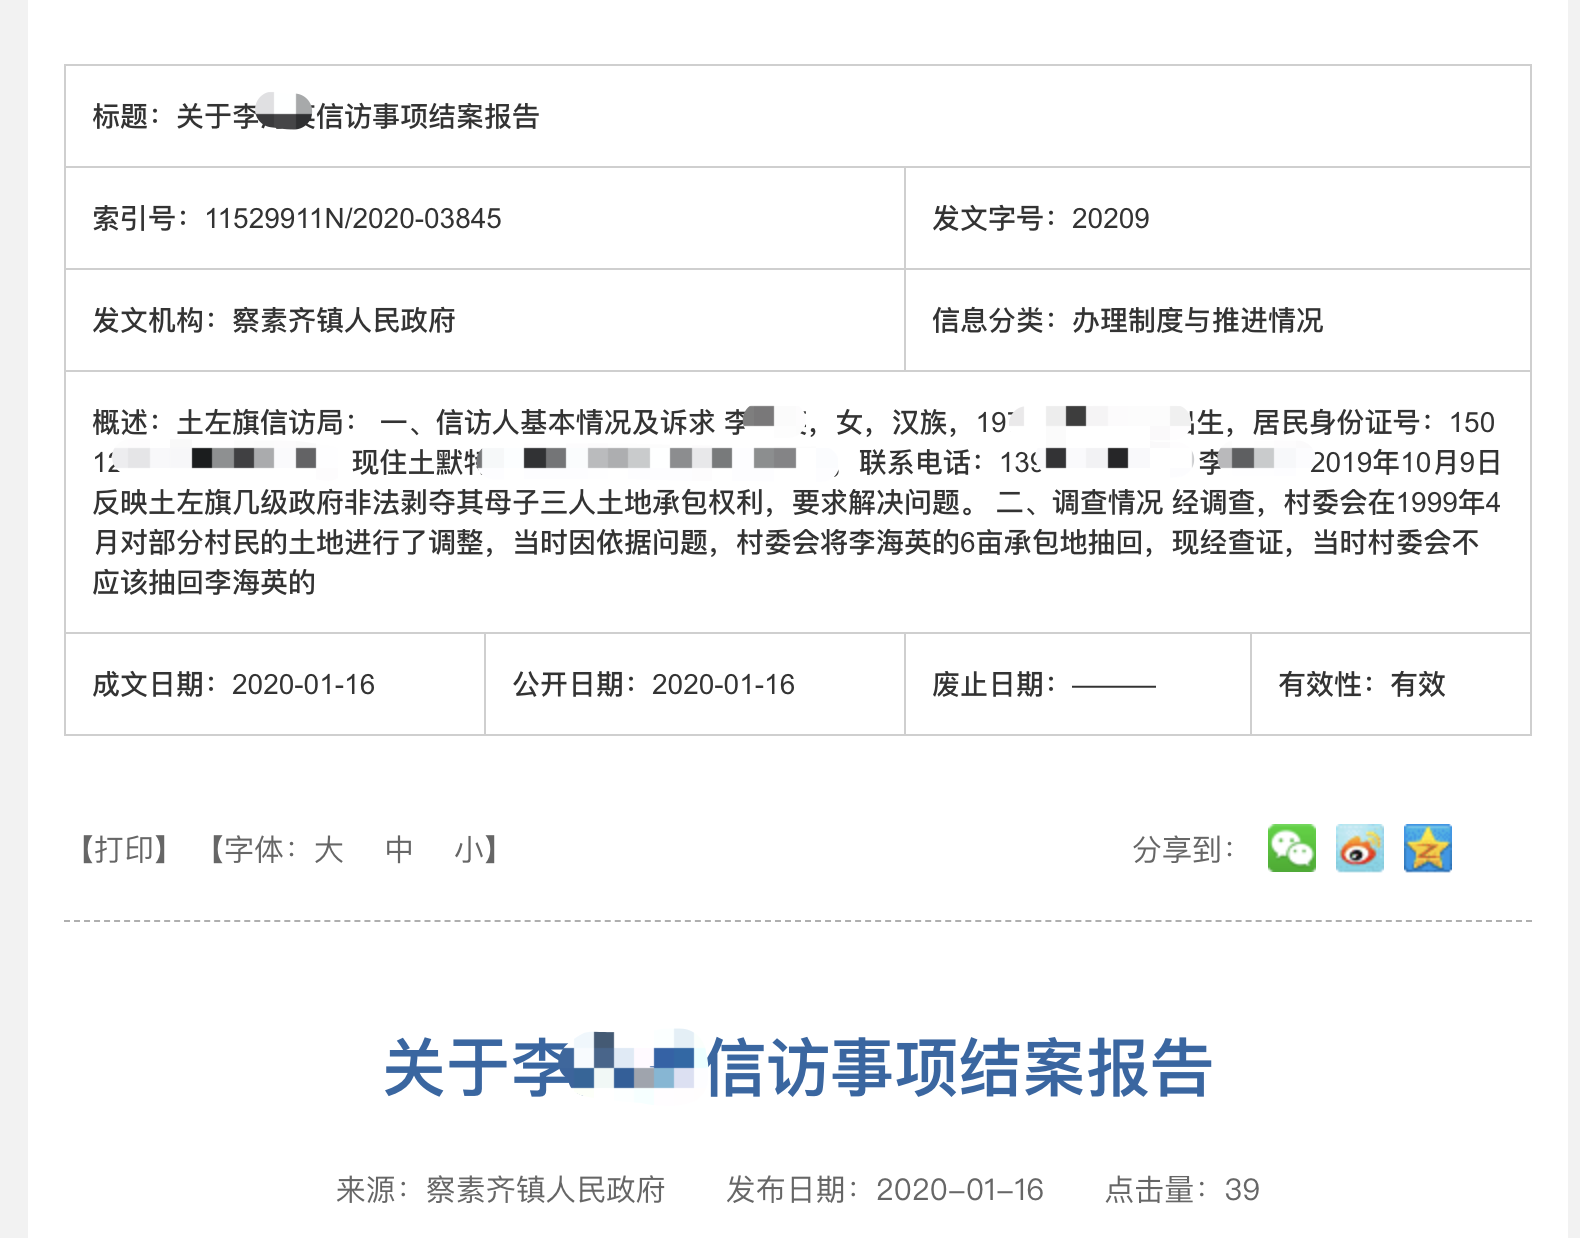The height and width of the screenshot is (1238, 1580).
Task: Click 发布日期：2020-01-16 under headline
Action: 885,1189
